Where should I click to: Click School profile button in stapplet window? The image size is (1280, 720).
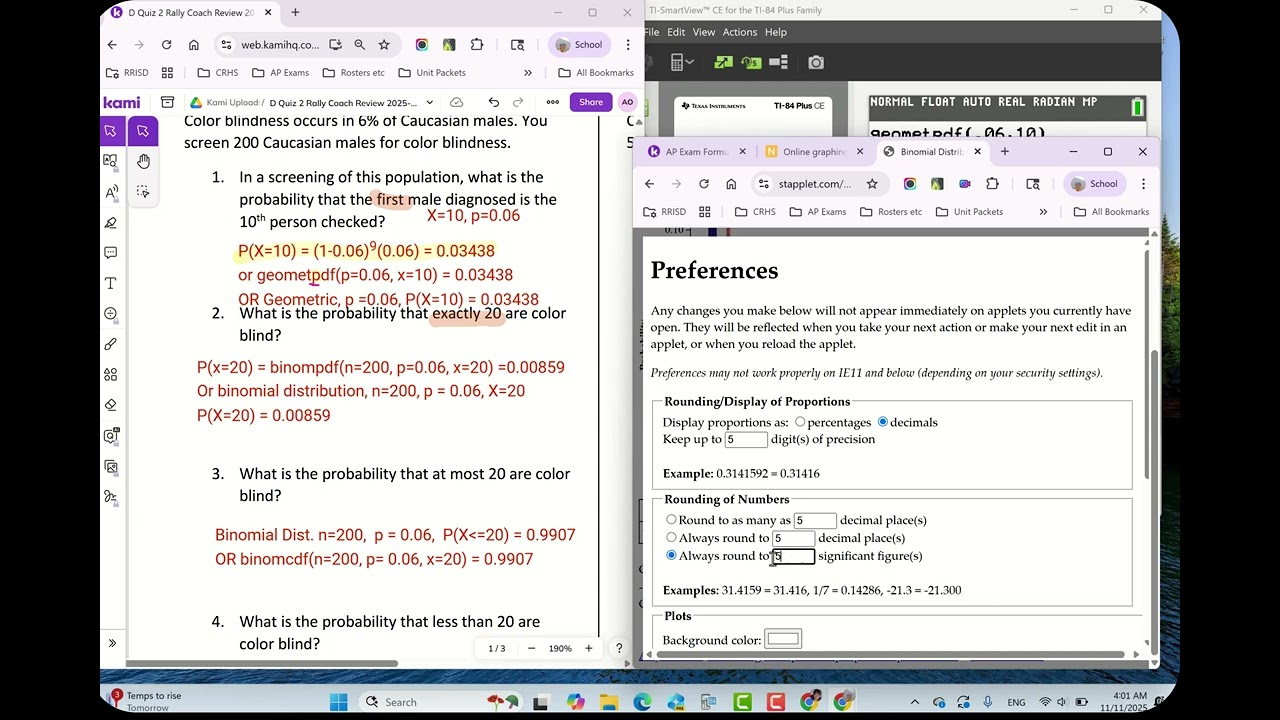[x=1094, y=184]
